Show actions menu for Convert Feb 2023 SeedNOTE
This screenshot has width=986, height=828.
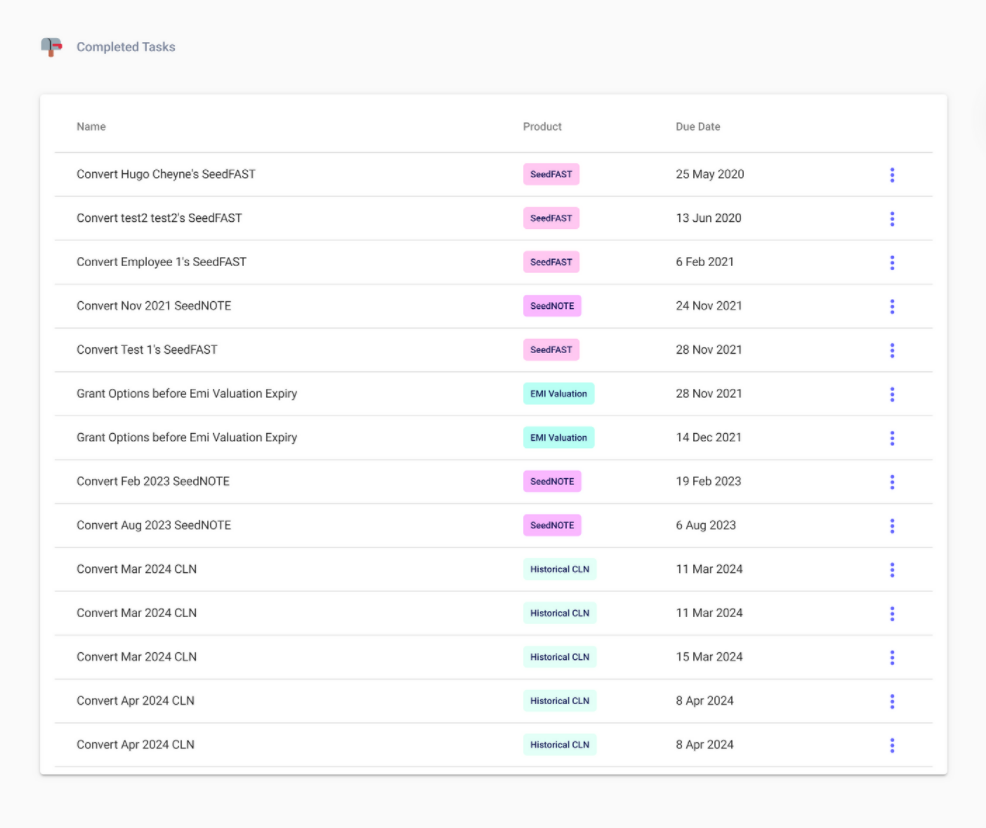(x=892, y=482)
